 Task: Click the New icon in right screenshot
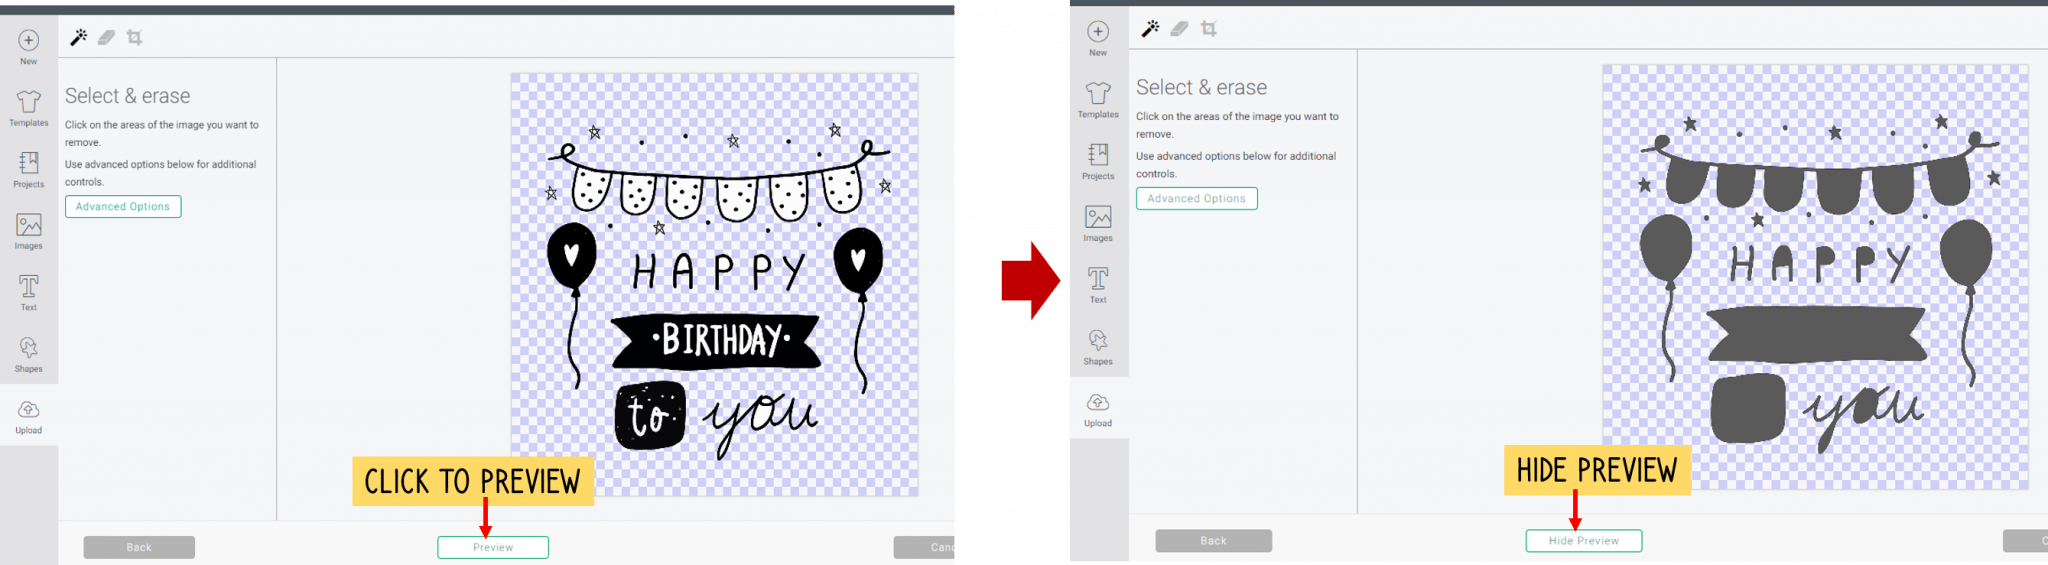1098,32
